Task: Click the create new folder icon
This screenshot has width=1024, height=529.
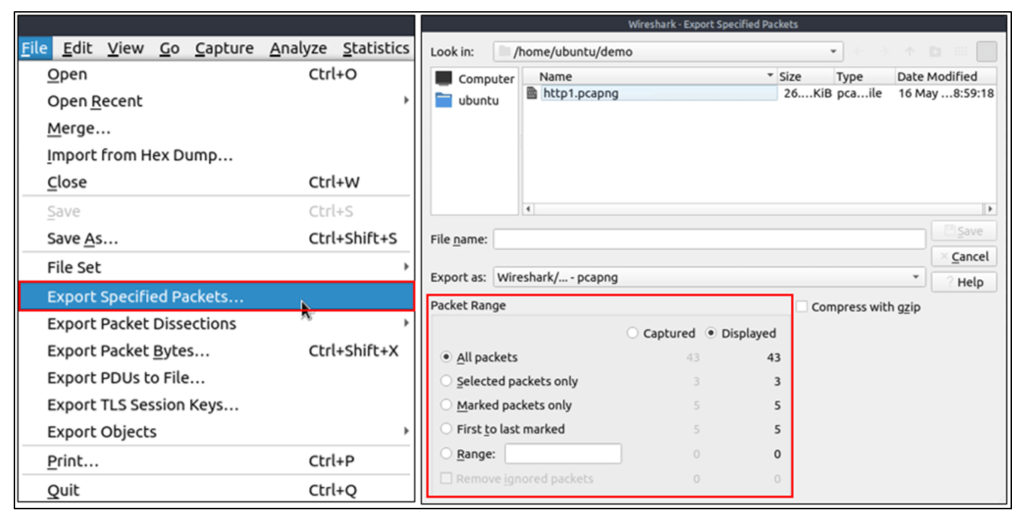Action: (x=935, y=52)
